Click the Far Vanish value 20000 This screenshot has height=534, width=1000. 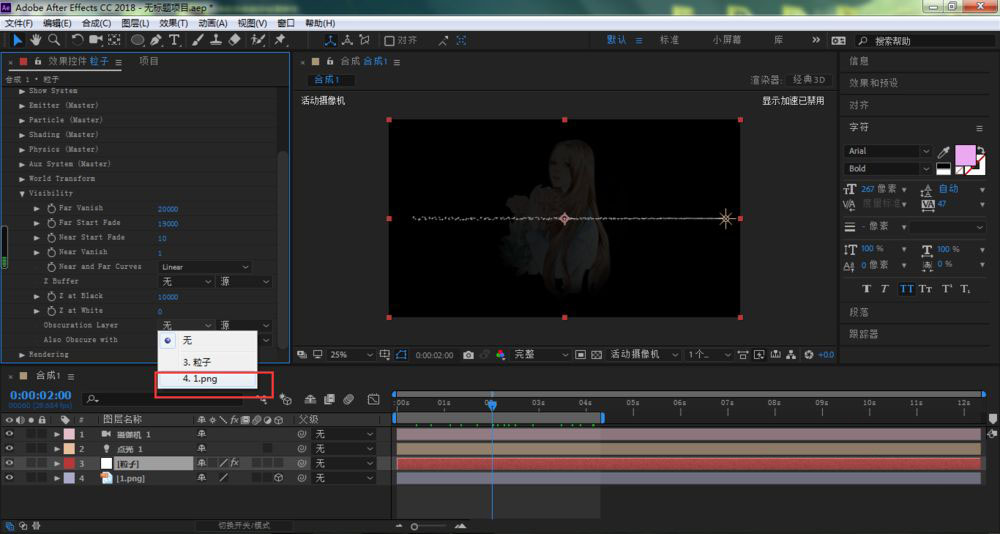(168, 209)
